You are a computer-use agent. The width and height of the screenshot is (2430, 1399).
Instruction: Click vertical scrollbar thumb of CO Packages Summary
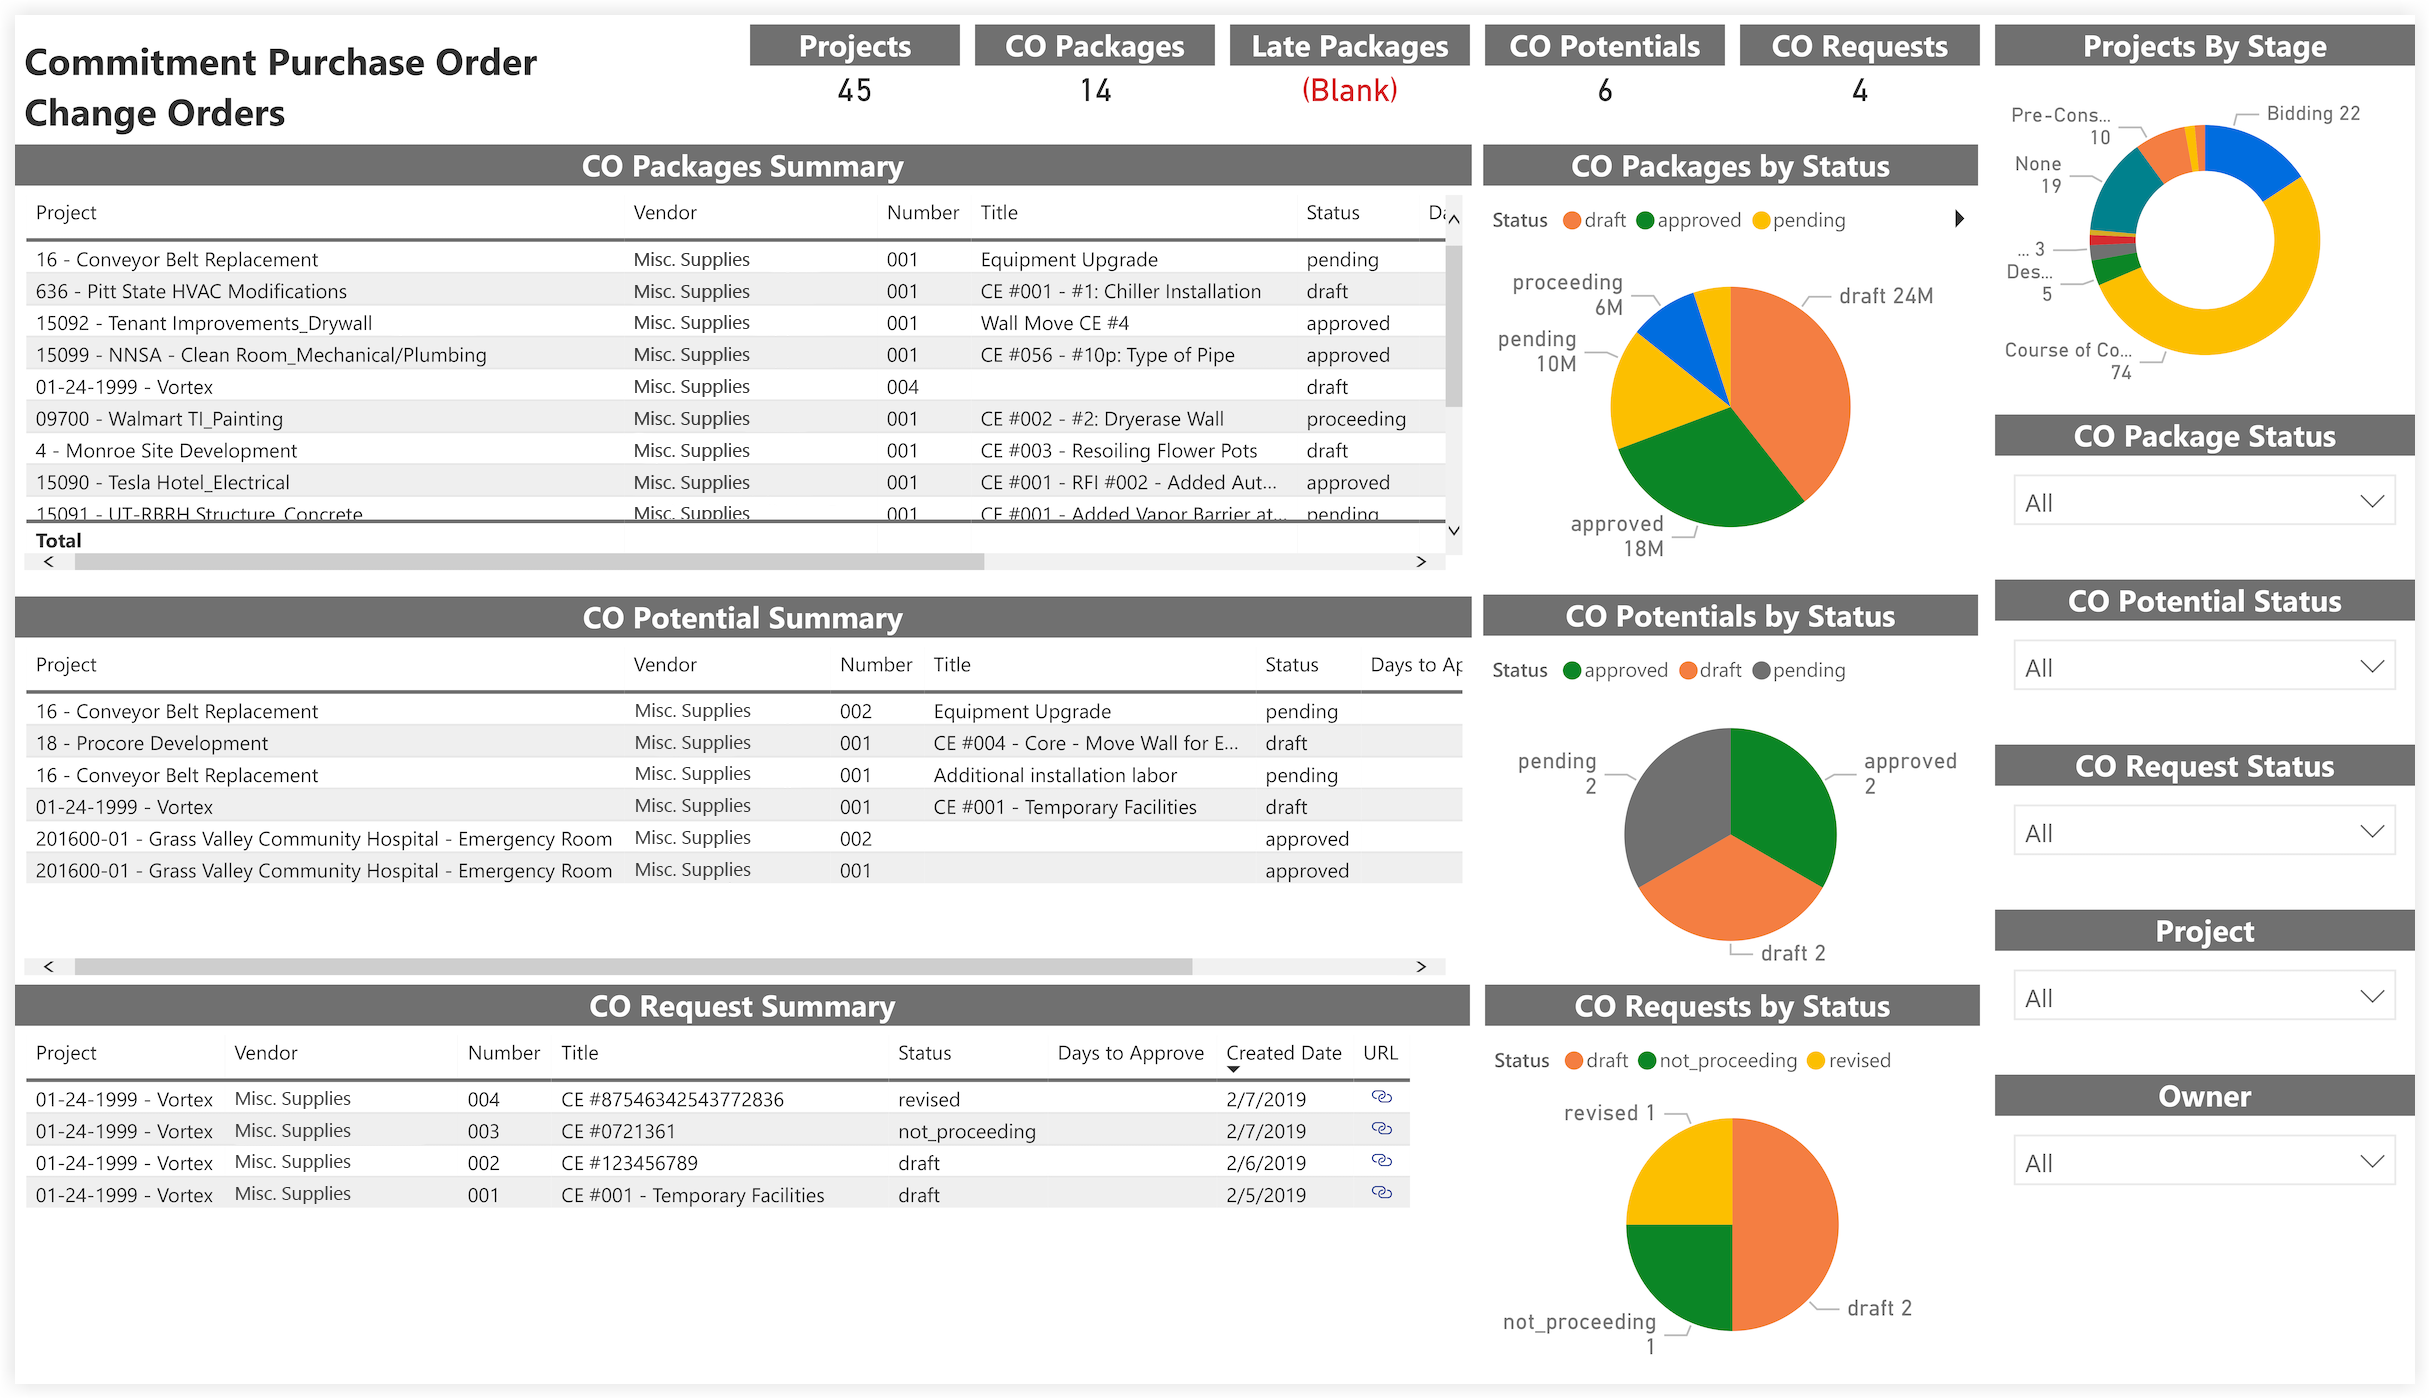(1454, 325)
